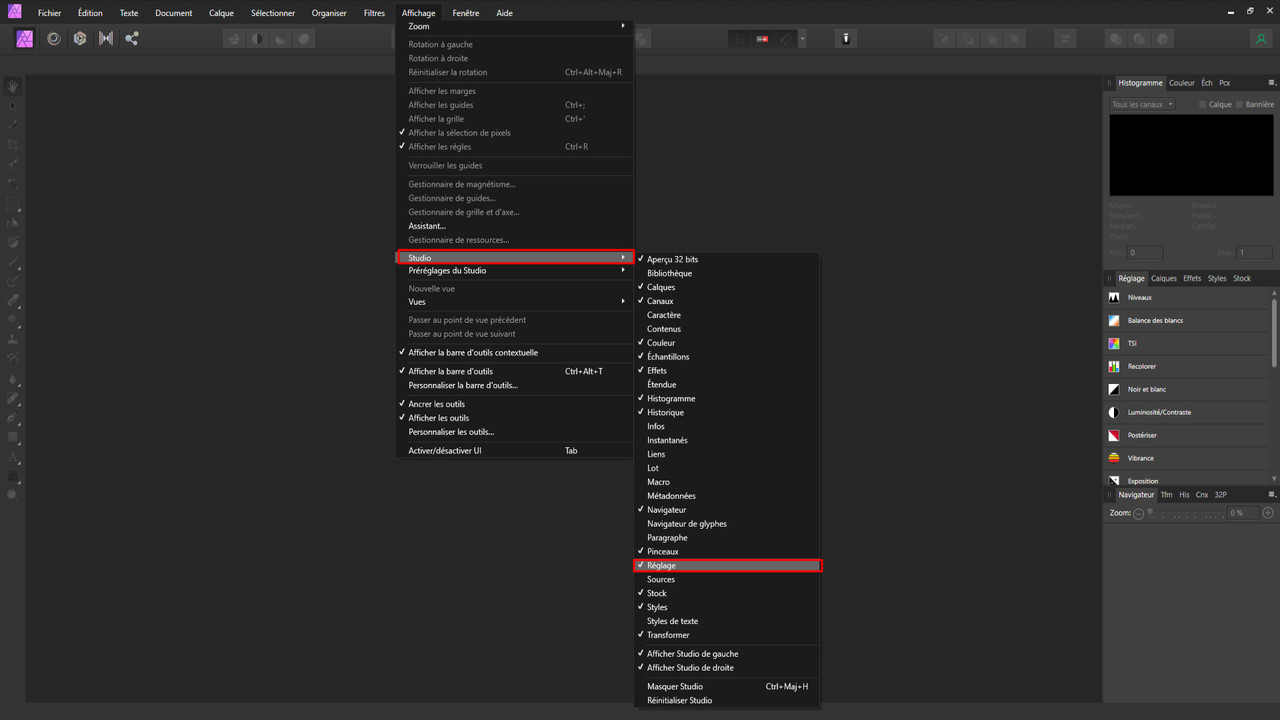Image resolution: width=1280 pixels, height=720 pixels.
Task: Choose Assistant... menu entry
Action: tap(514, 226)
